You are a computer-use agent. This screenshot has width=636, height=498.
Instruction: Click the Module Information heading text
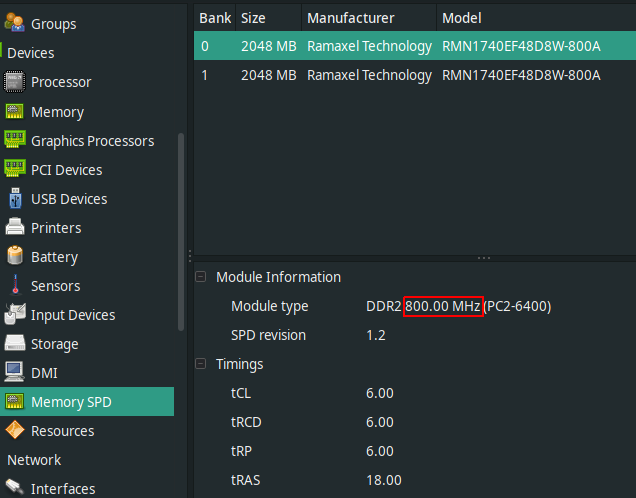(278, 277)
